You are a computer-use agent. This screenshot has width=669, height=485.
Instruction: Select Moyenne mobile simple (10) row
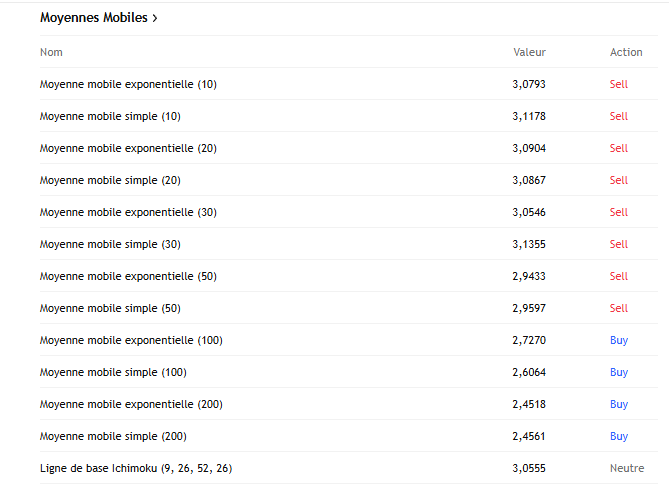pos(110,116)
